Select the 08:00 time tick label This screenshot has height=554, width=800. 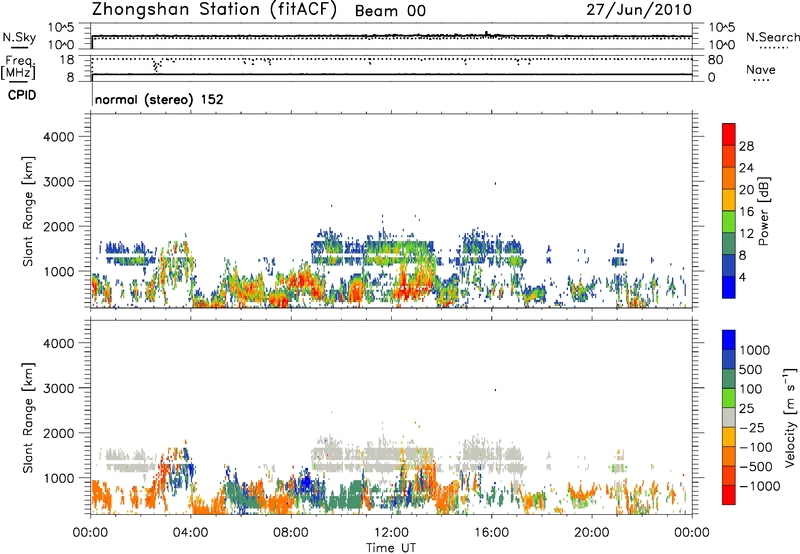coord(291,533)
